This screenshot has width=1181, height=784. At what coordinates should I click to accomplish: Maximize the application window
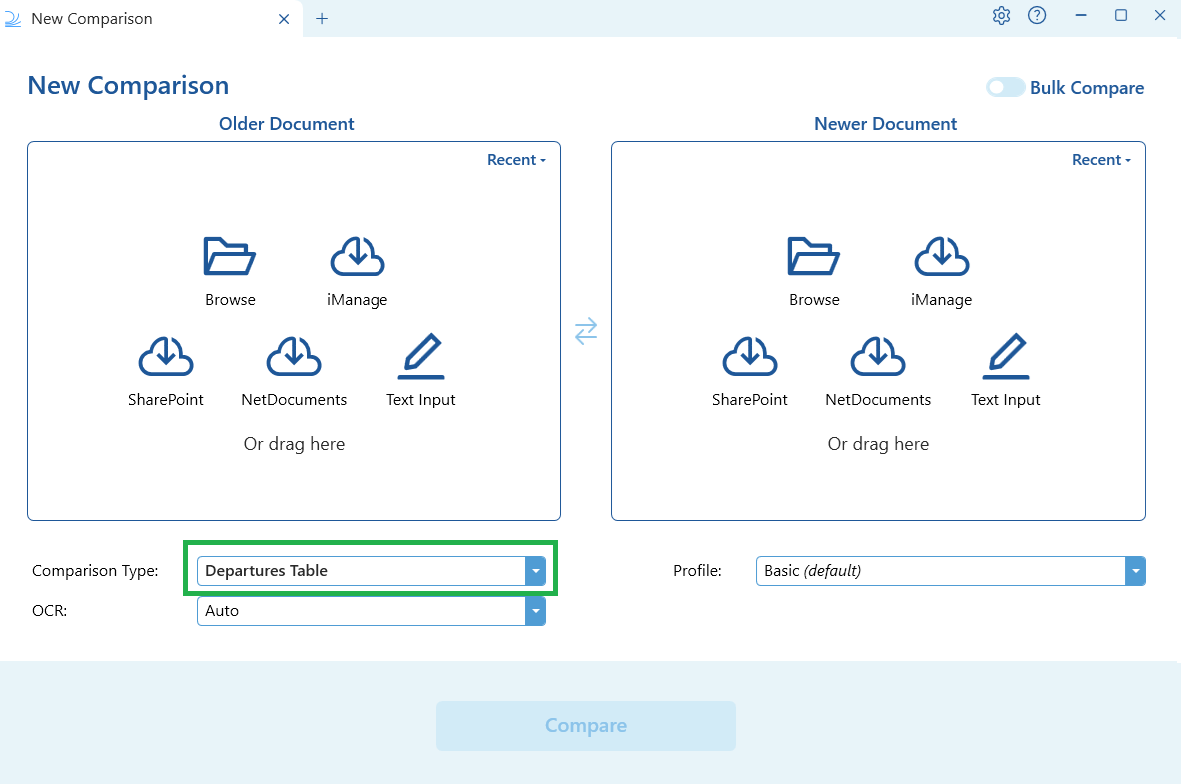click(1121, 16)
